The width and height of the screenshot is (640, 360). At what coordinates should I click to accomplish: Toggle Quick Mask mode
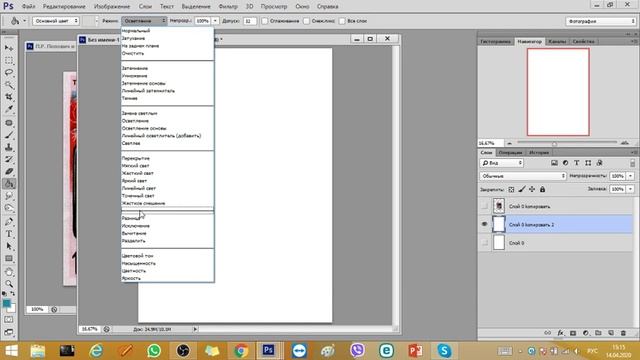(x=9, y=320)
